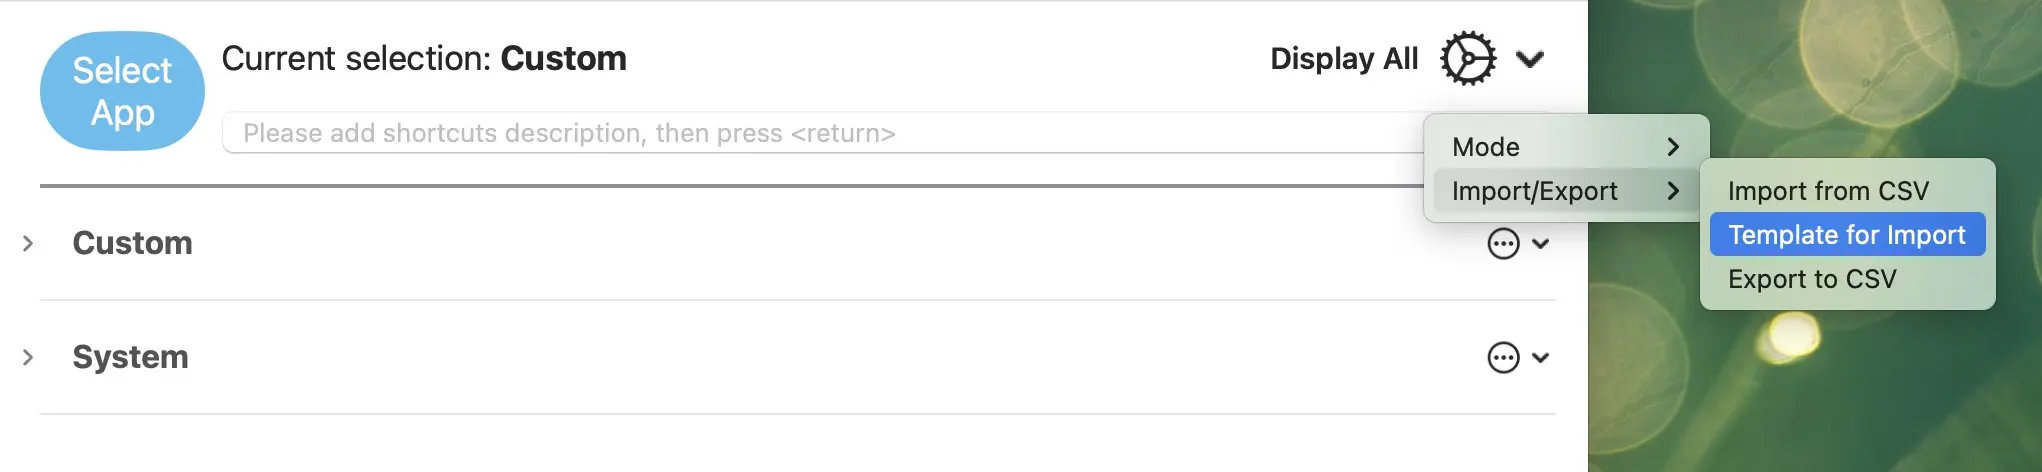This screenshot has width=2042, height=472.
Task: Choose Export to CSV
Action: (1811, 279)
